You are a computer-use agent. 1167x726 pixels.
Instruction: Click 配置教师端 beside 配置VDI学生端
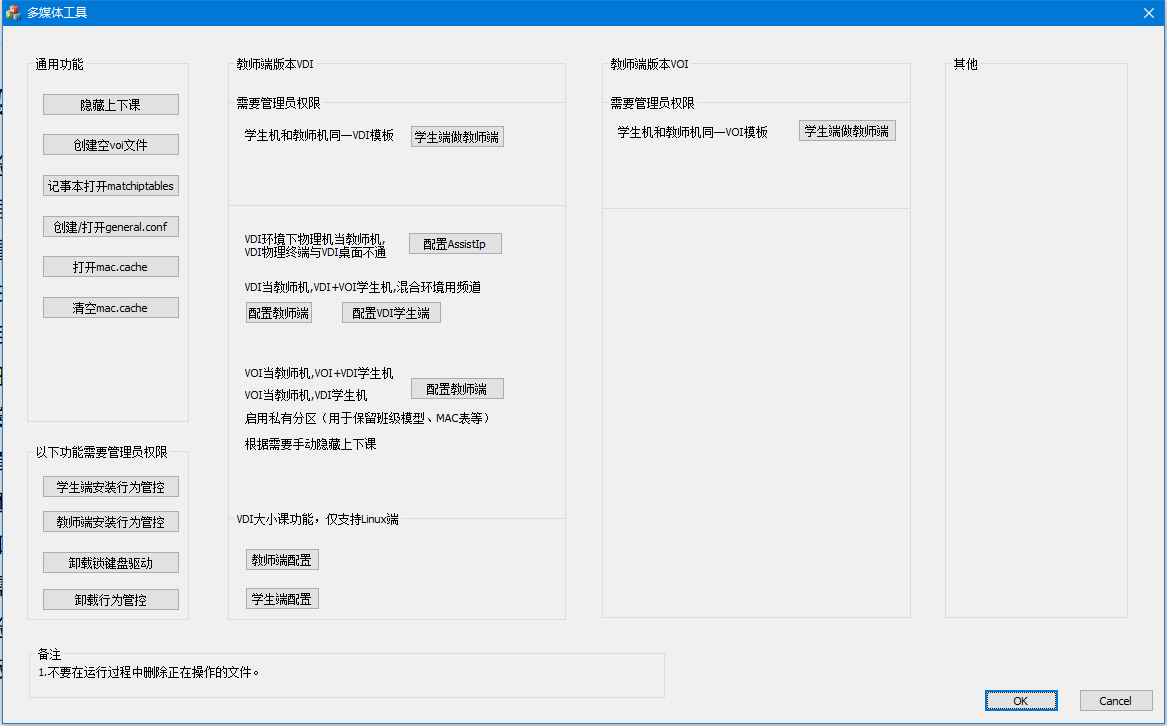point(279,313)
